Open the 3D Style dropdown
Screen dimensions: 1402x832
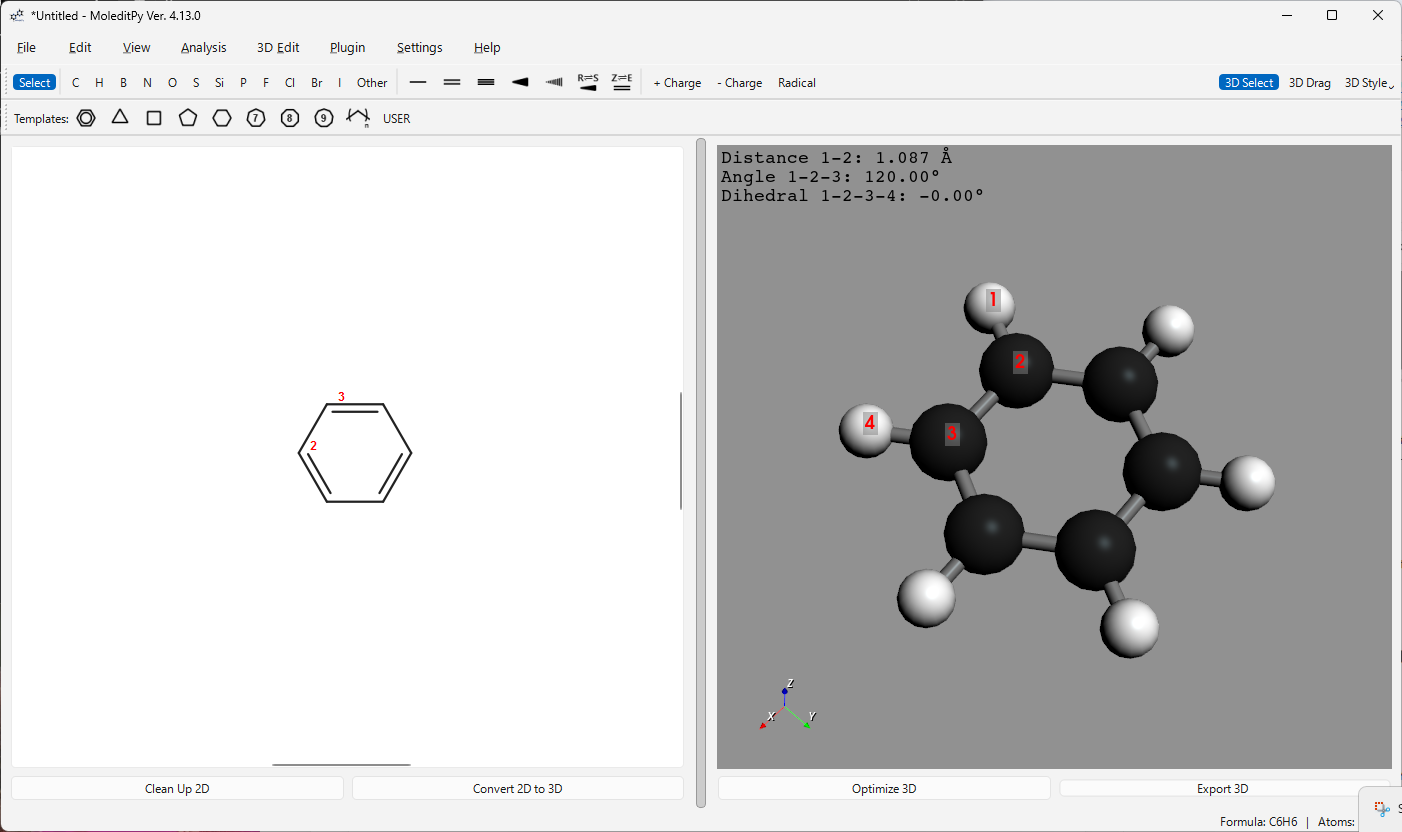(x=1369, y=83)
